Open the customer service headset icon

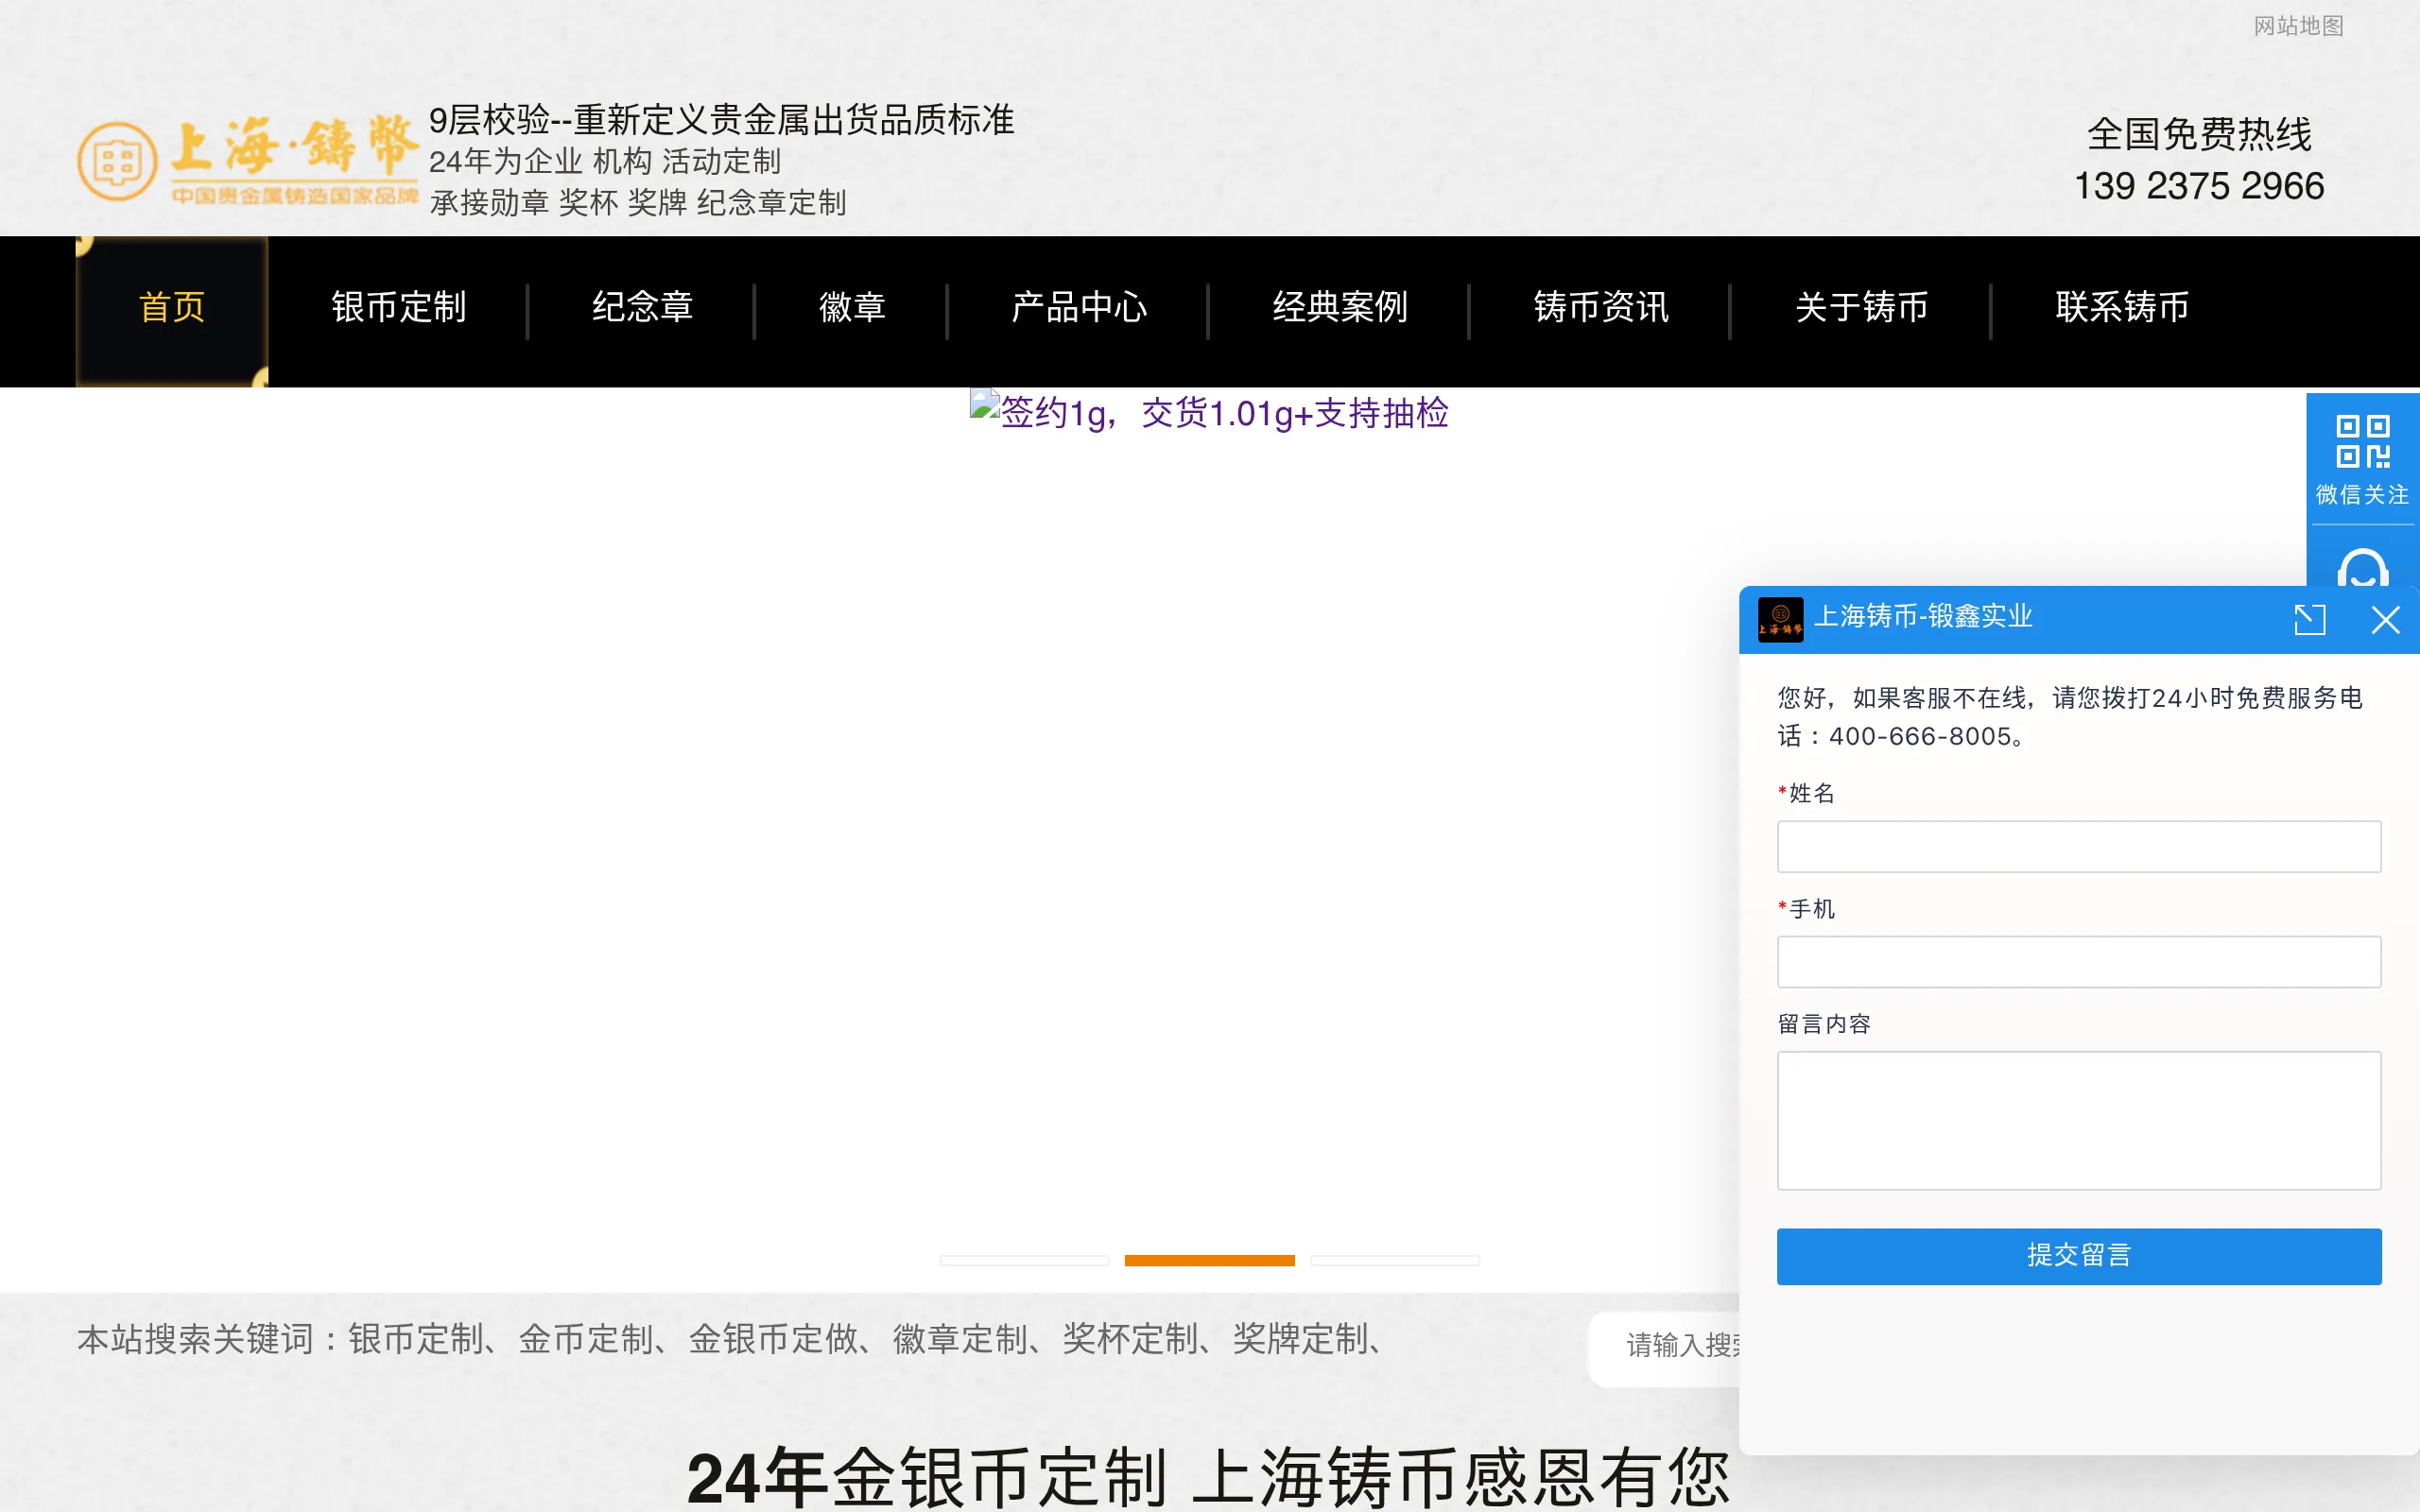(x=2362, y=567)
